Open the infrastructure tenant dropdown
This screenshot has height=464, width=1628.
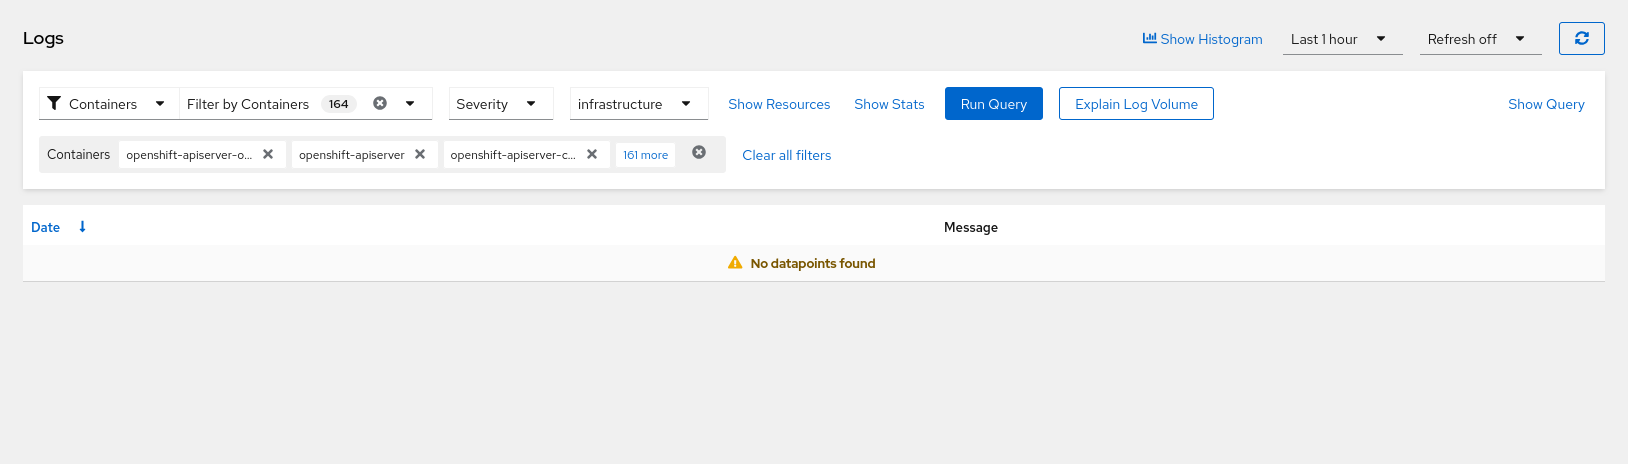(638, 104)
